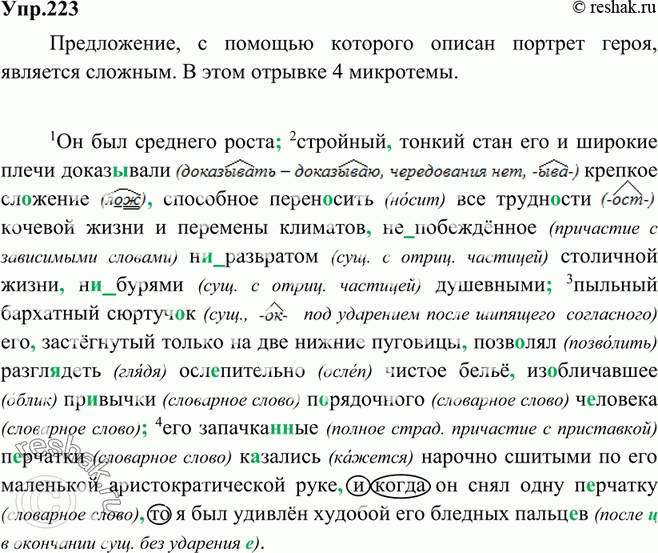Viewport: 658px width, 553px height.
Task: Click the word 'пуговицы,'
Action: pyautogui.click(x=420, y=343)
